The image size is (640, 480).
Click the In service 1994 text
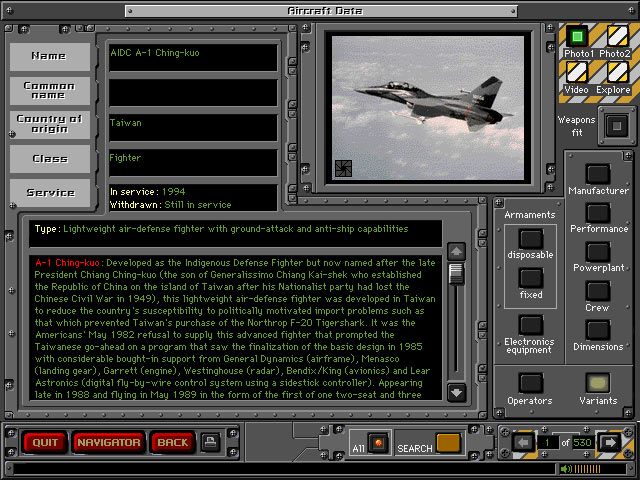[x=147, y=192]
